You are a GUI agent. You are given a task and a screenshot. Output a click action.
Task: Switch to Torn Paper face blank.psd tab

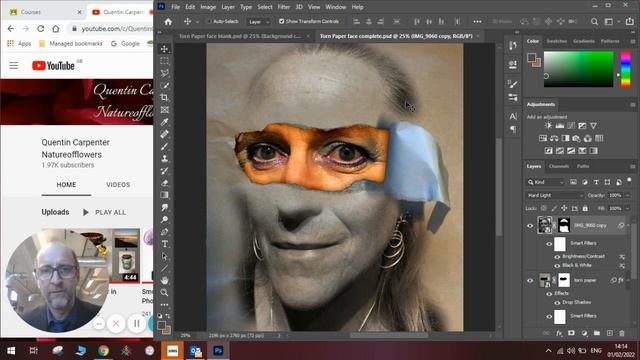pyautogui.click(x=240, y=36)
